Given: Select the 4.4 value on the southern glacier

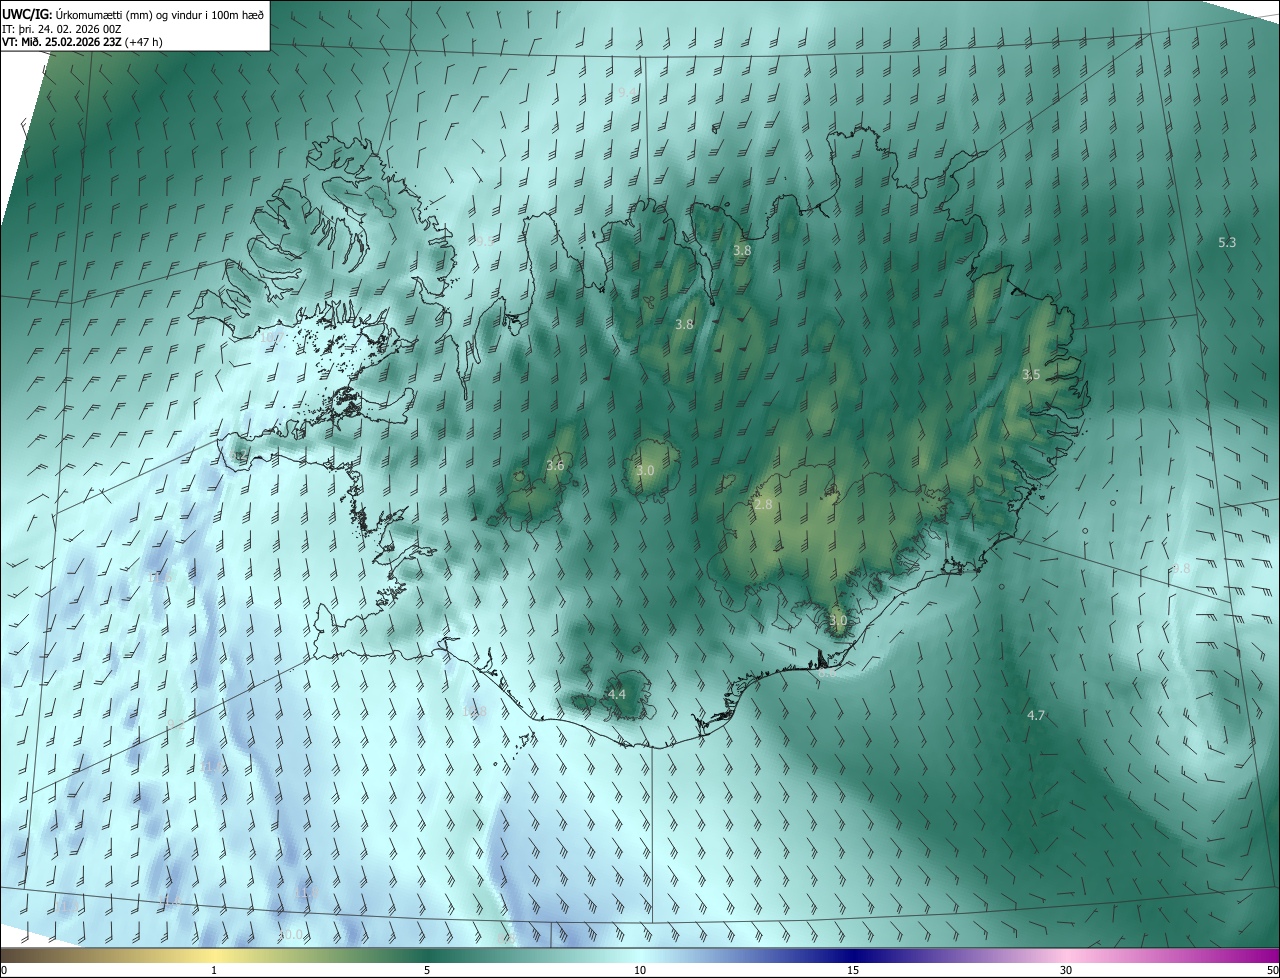Looking at the screenshot, I should tap(617, 694).
